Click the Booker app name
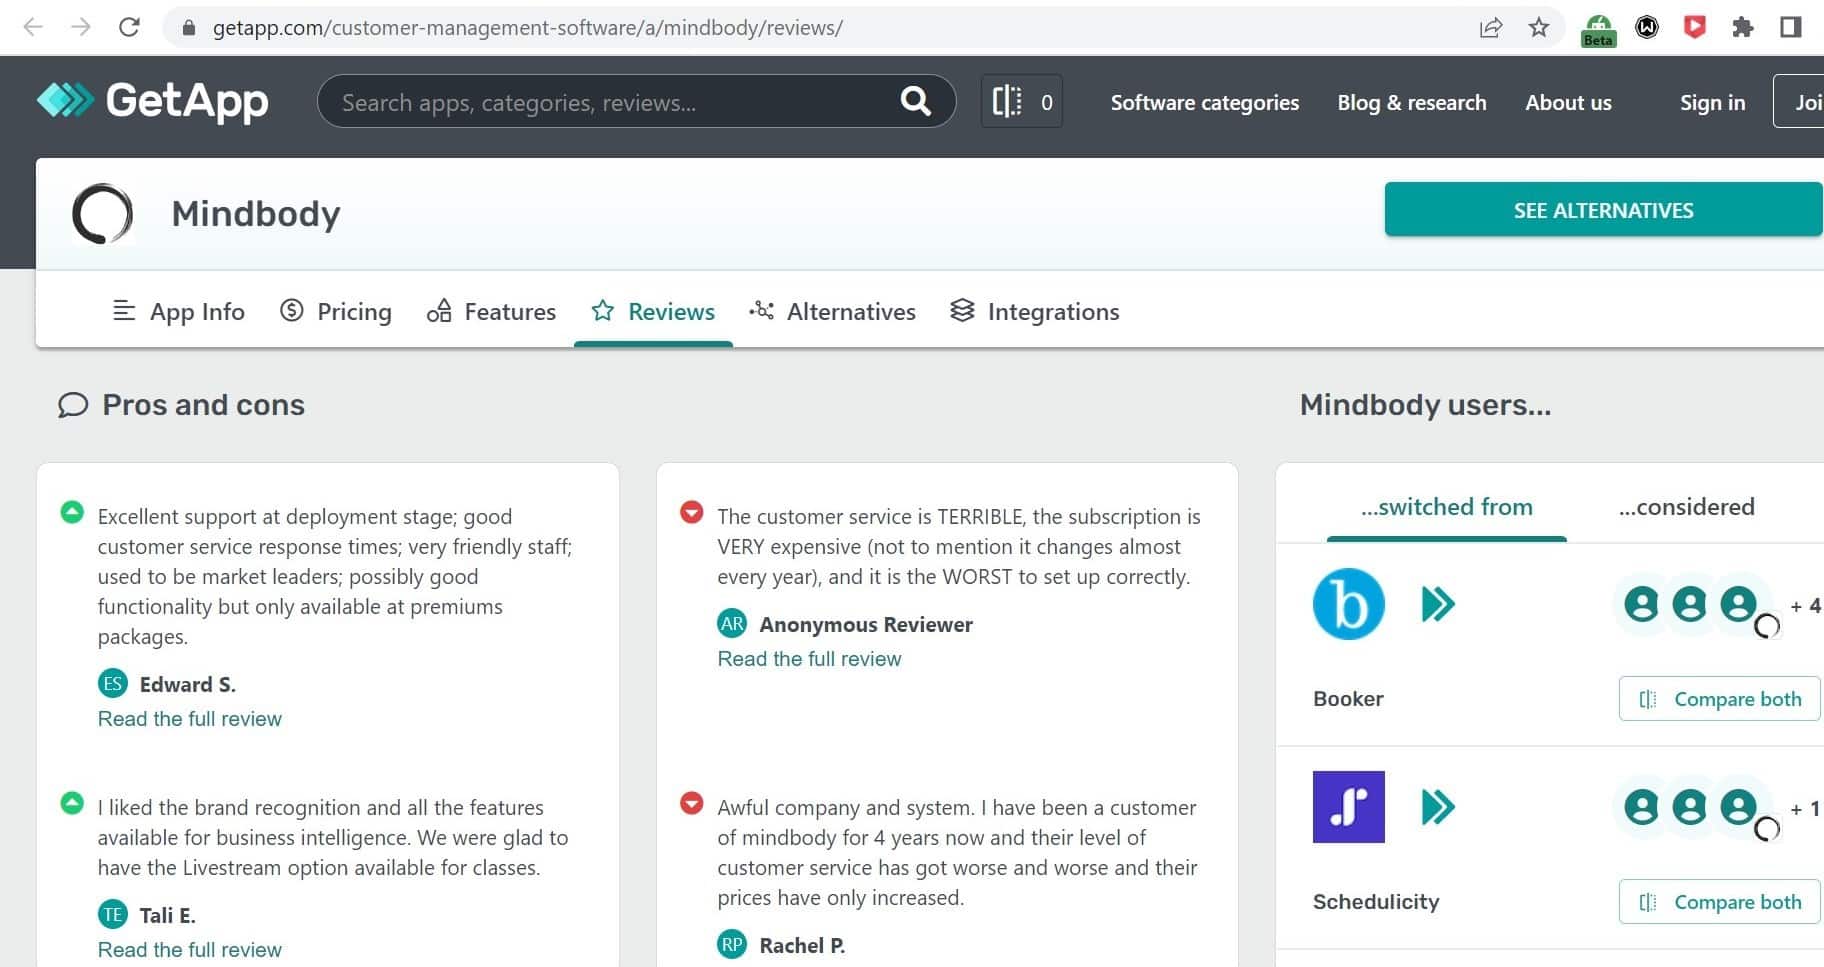This screenshot has width=1824, height=967. pos(1348,699)
